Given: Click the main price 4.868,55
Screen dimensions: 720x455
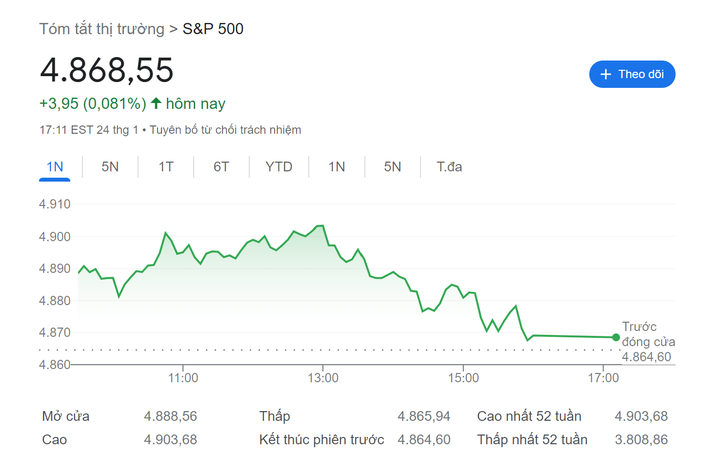Looking at the screenshot, I should click(x=106, y=70).
